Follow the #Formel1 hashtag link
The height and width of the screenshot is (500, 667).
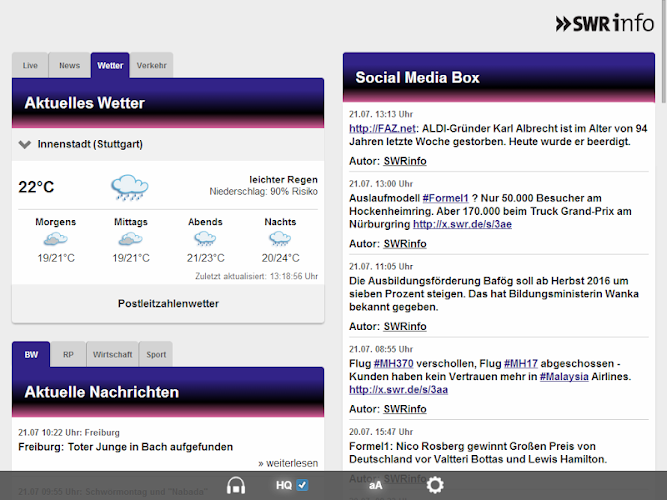point(445,198)
